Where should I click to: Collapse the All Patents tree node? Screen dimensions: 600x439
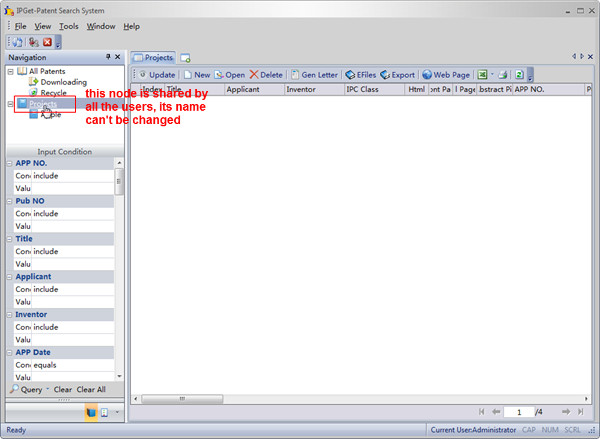11,72
